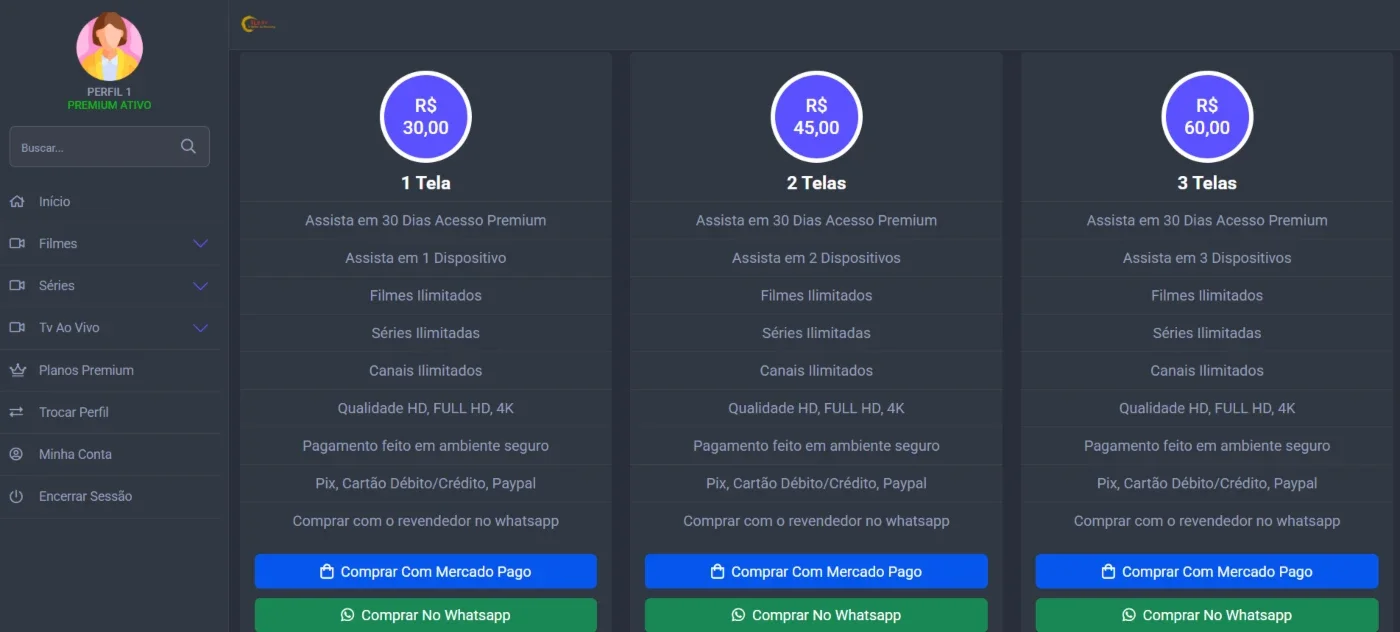
Task: Expand the Filmes submenu chevron
Action: pos(200,244)
